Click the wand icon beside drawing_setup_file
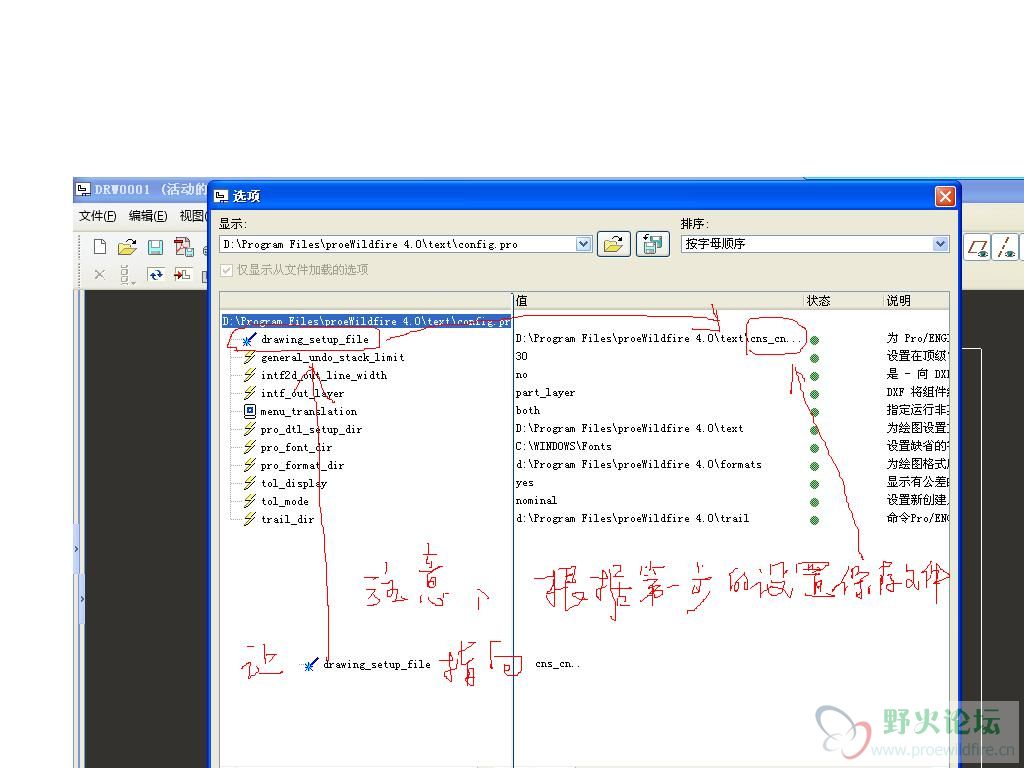1024x768 pixels. pos(249,339)
